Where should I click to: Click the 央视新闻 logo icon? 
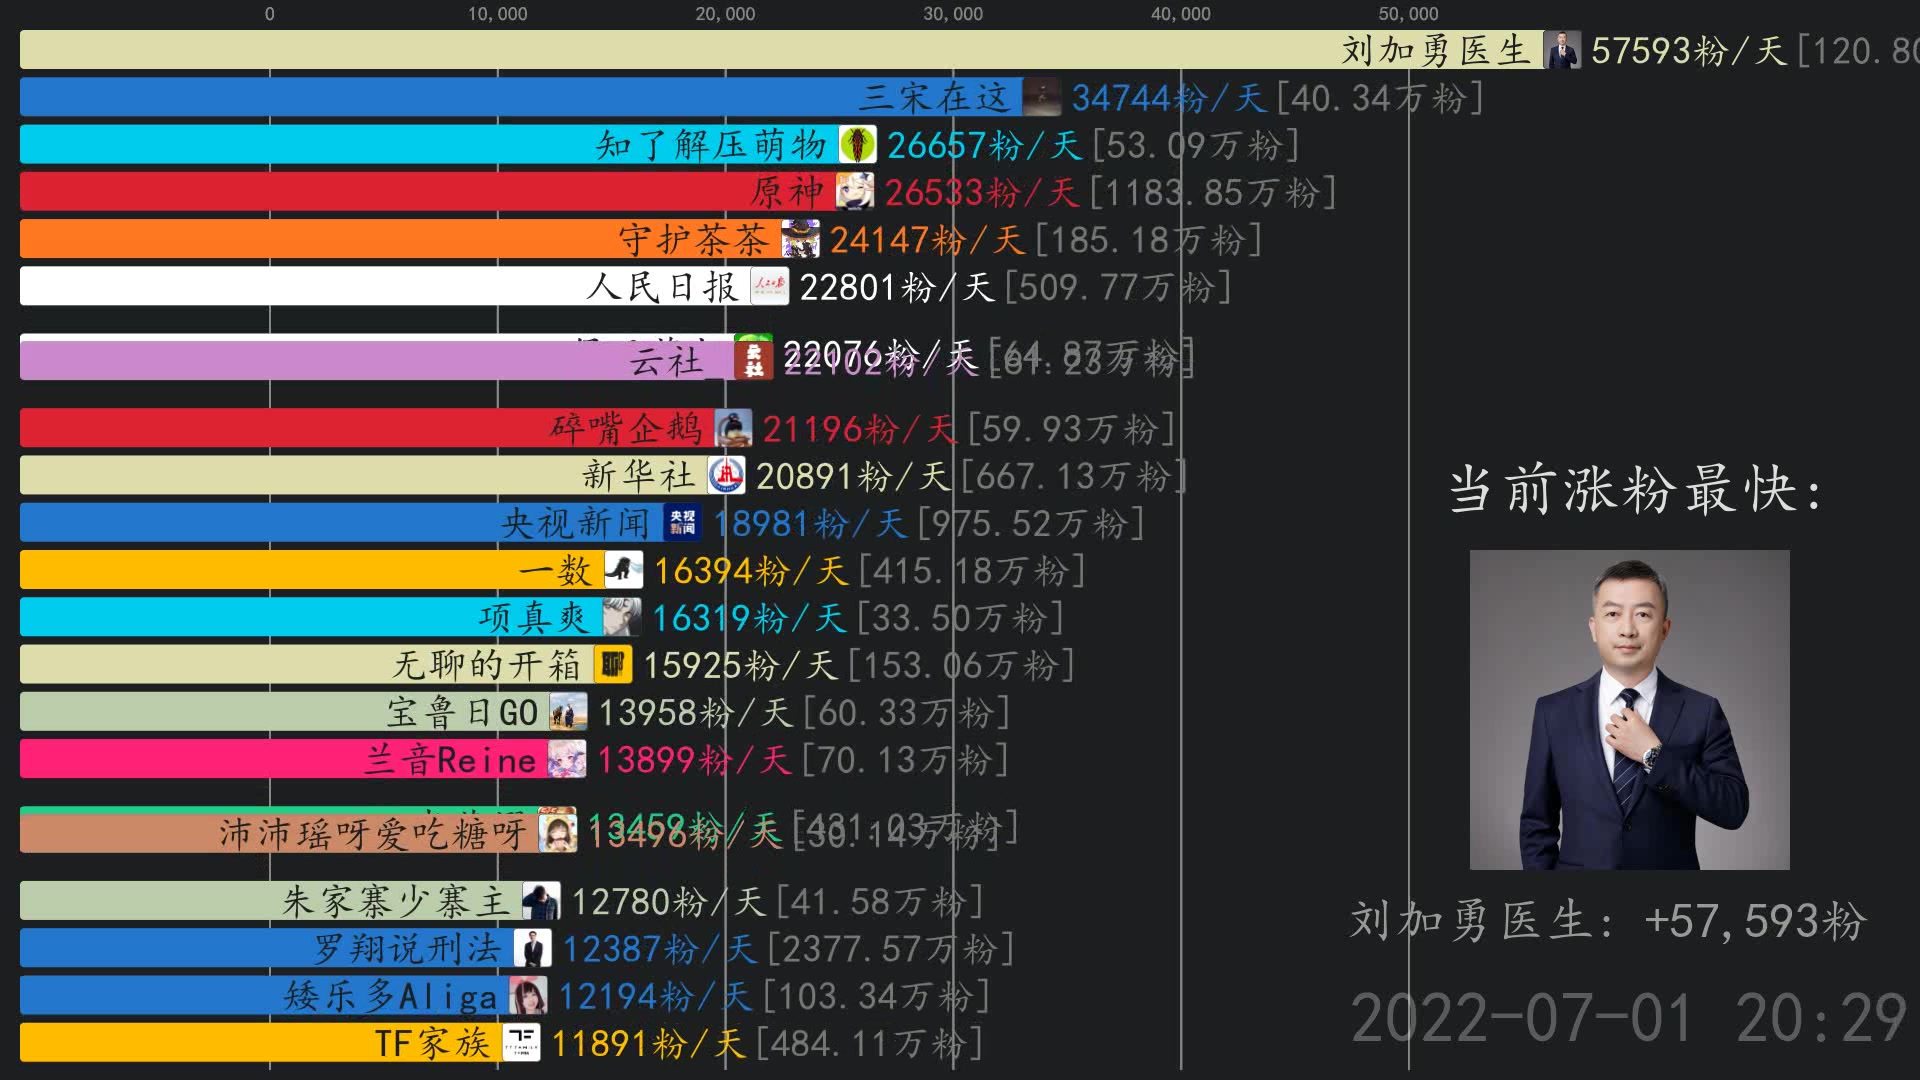683,523
